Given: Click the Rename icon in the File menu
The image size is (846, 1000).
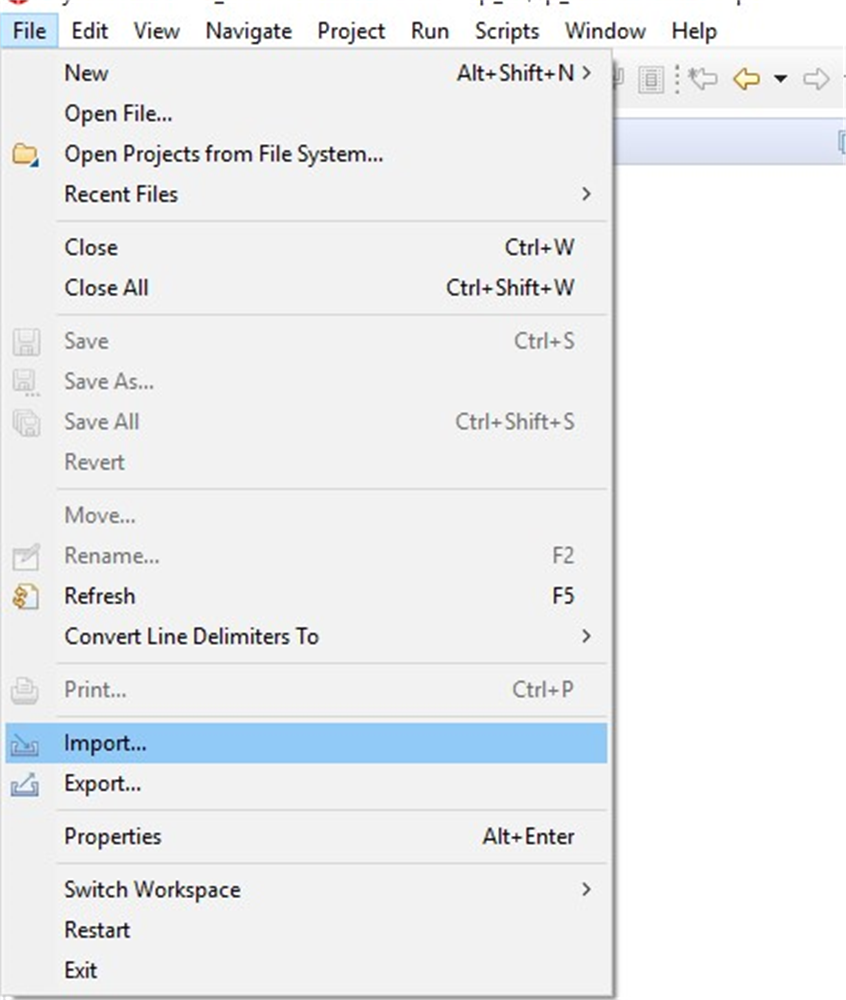Looking at the screenshot, I should pyautogui.click(x=26, y=556).
